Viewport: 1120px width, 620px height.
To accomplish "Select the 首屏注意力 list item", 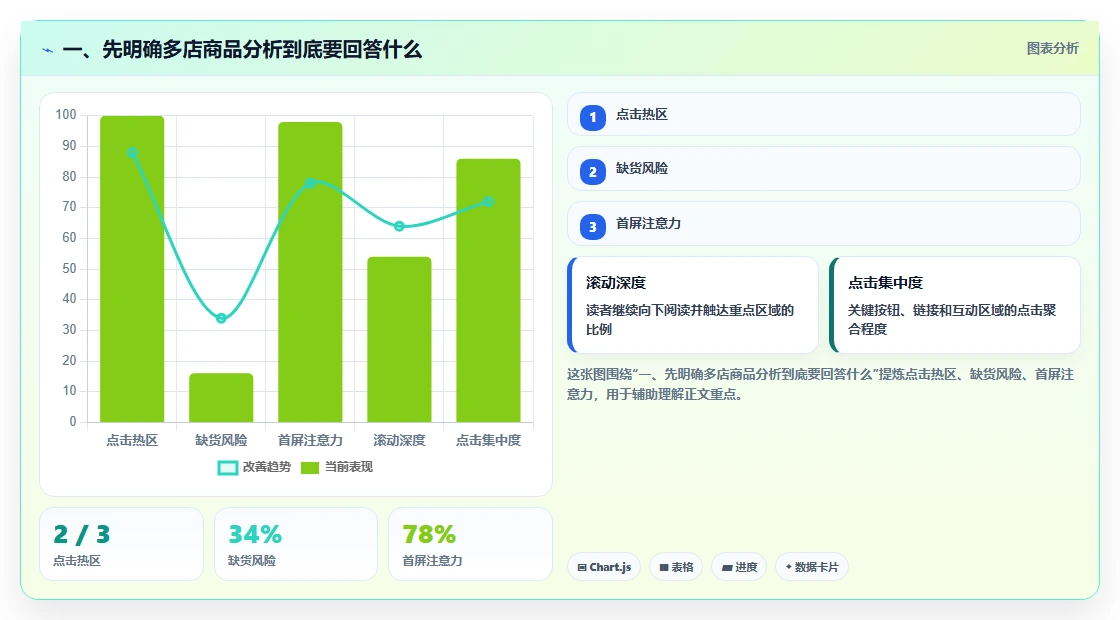I will coord(824,224).
